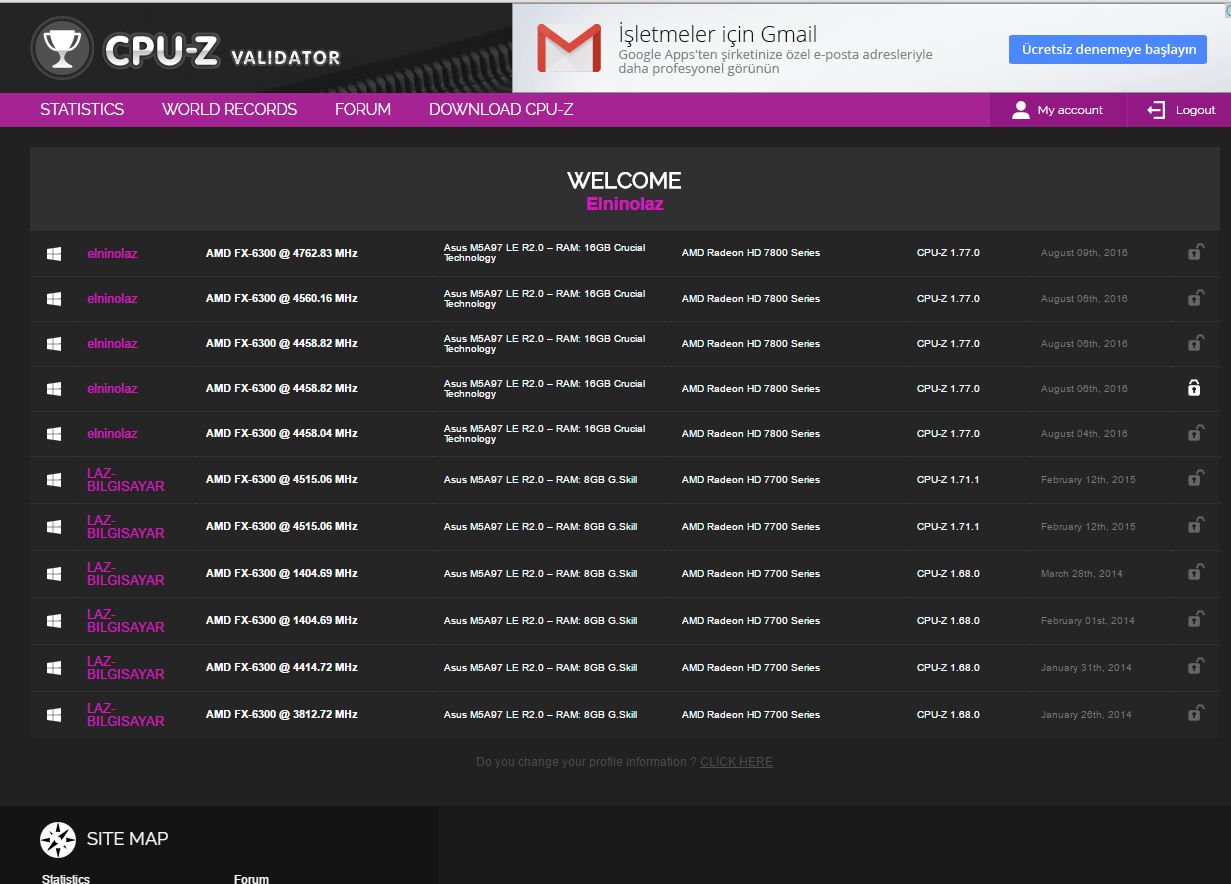Open elninolaz link in 4458.04 MHz row
The height and width of the screenshot is (884, 1231).
click(112, 434)
